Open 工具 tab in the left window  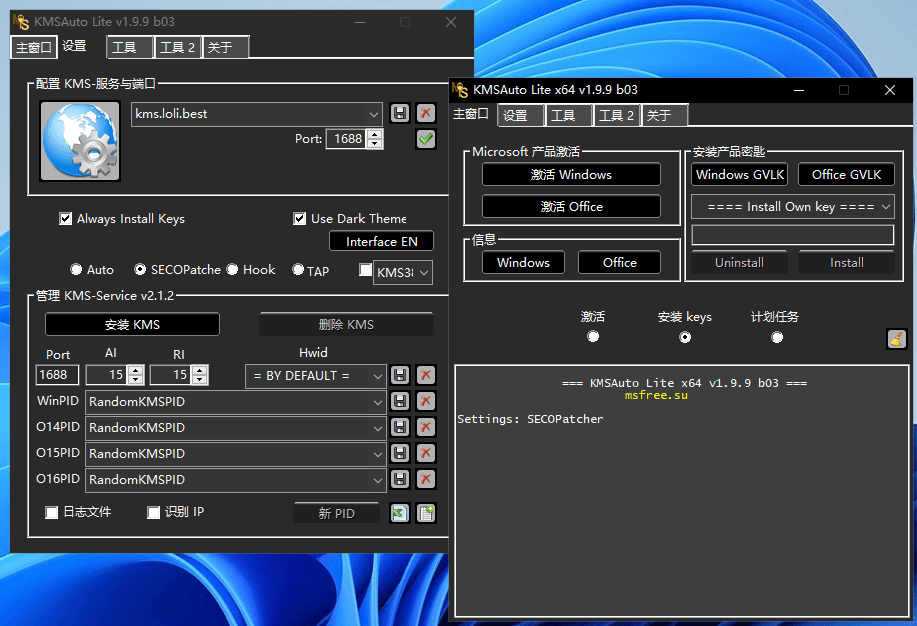pyautogui.click(x=129, y=47)
